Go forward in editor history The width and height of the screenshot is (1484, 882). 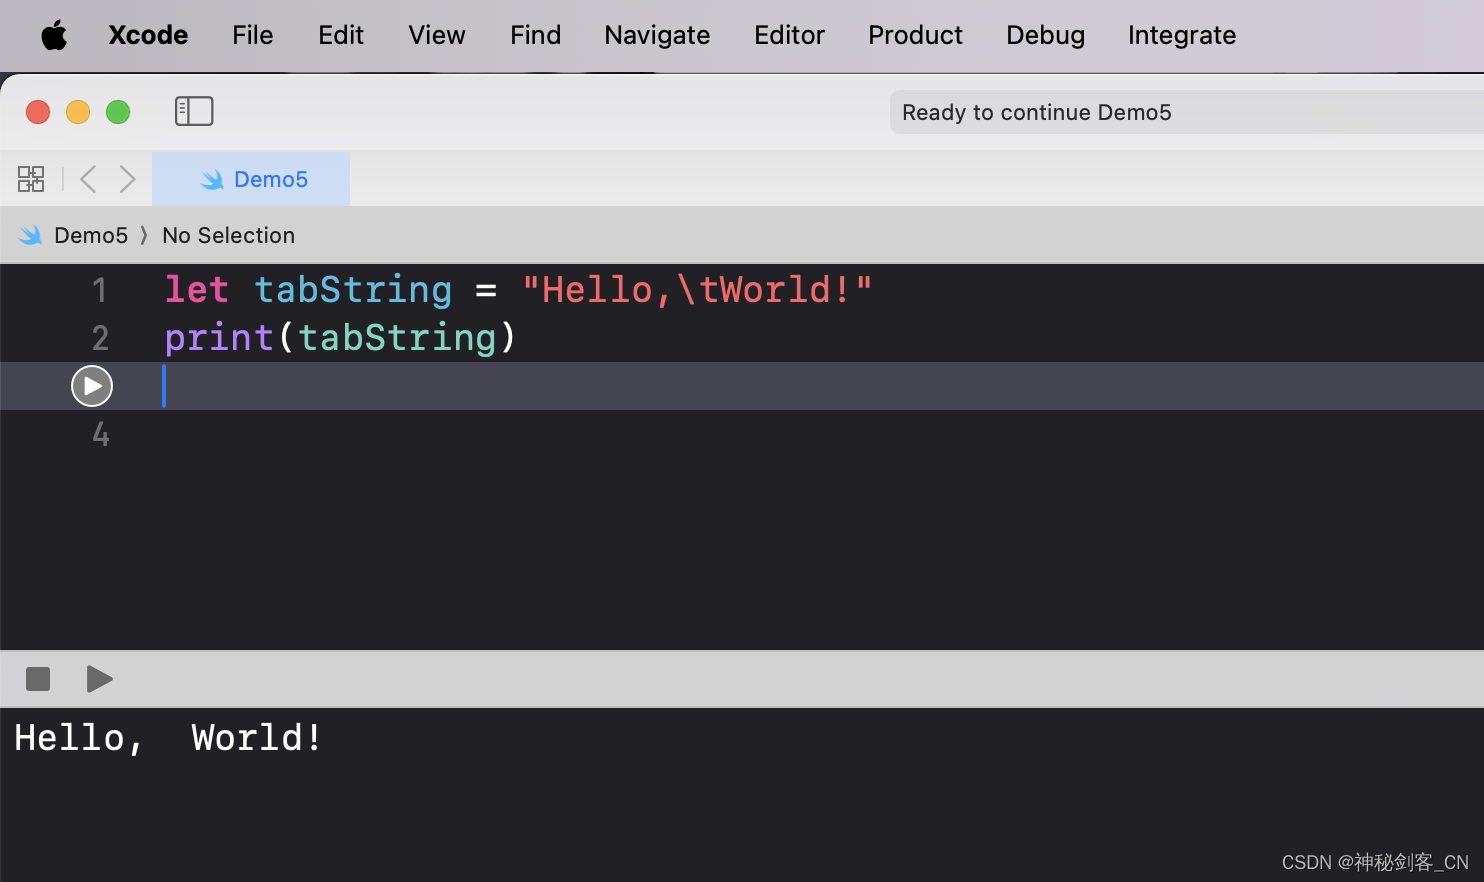pos(127,179)
